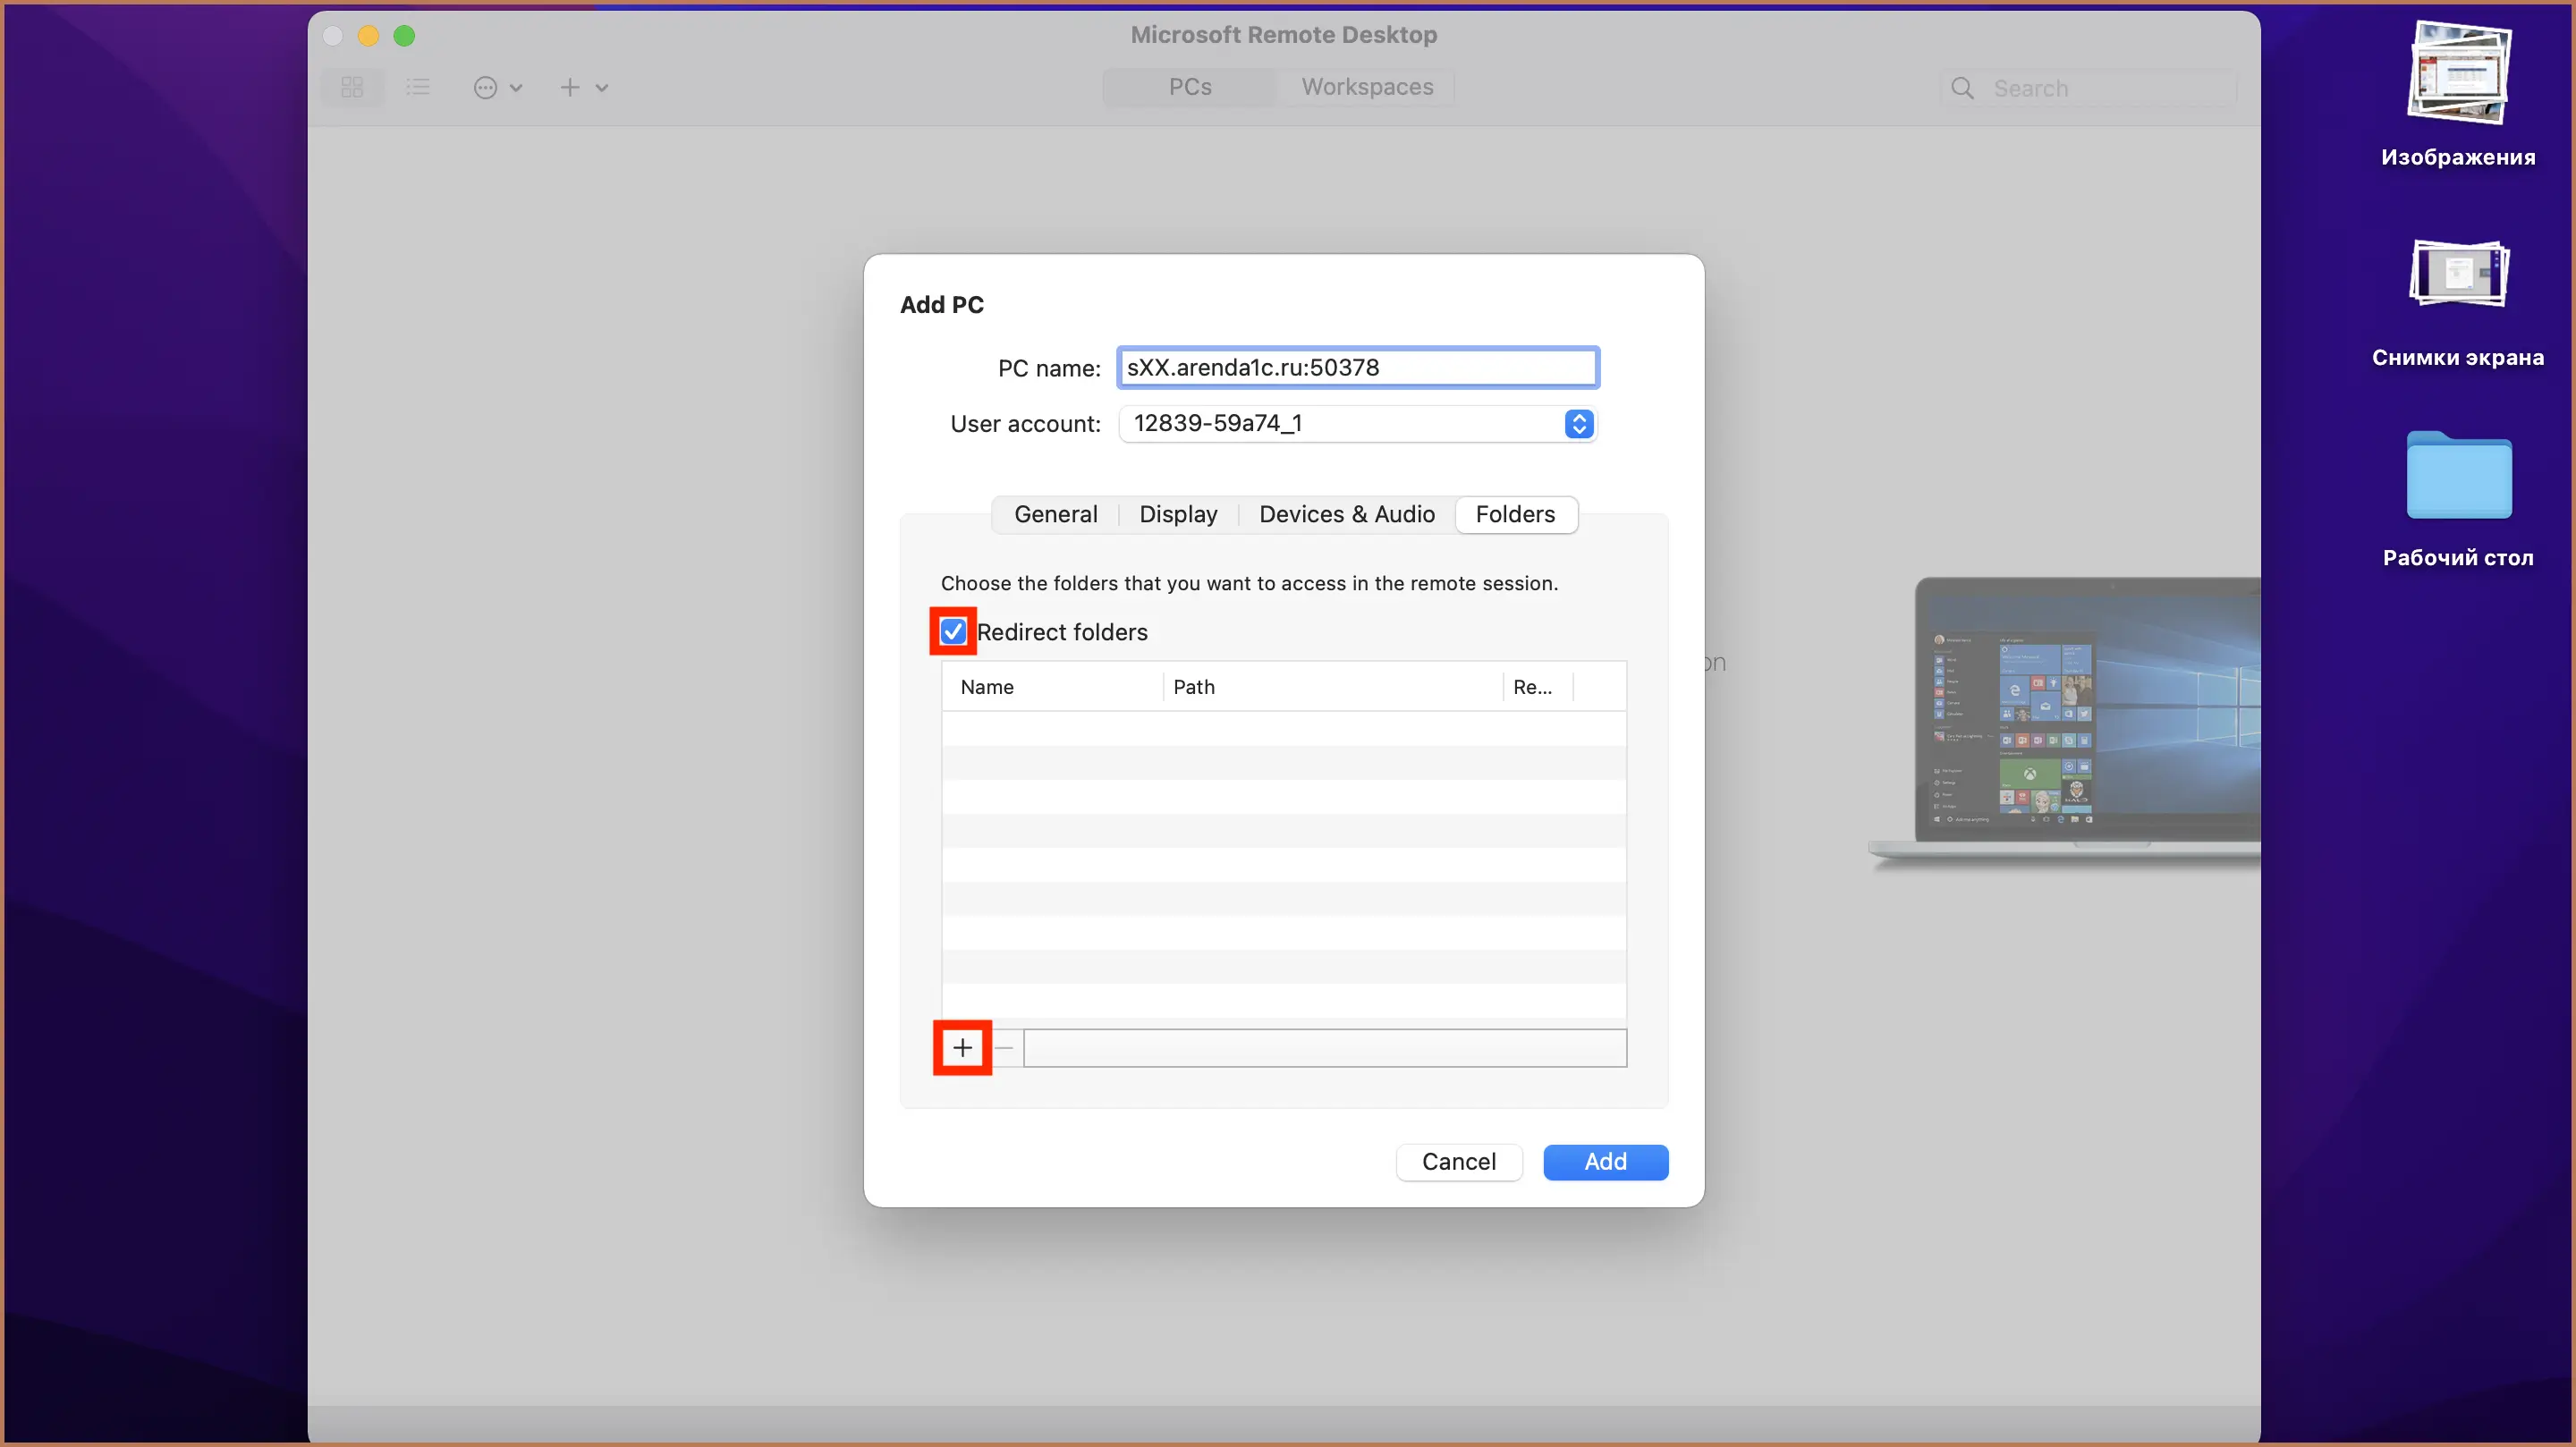This screenshot has width=2576, height=1447.
Task: Open the Снимки экрана desktop stack
Action: (2458, 273)
